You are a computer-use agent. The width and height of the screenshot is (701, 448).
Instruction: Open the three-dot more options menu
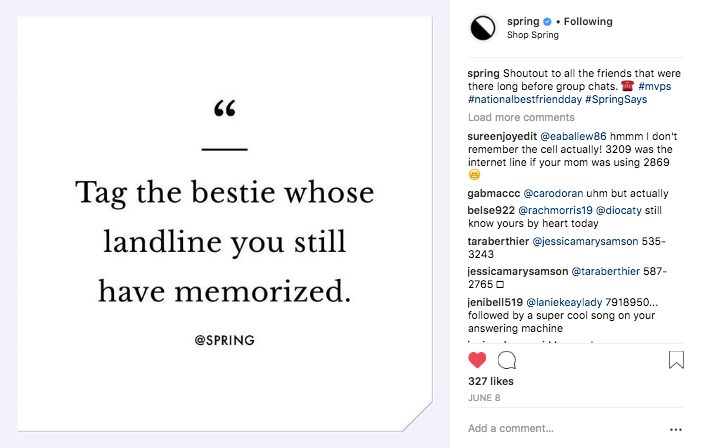click(675, 429)
